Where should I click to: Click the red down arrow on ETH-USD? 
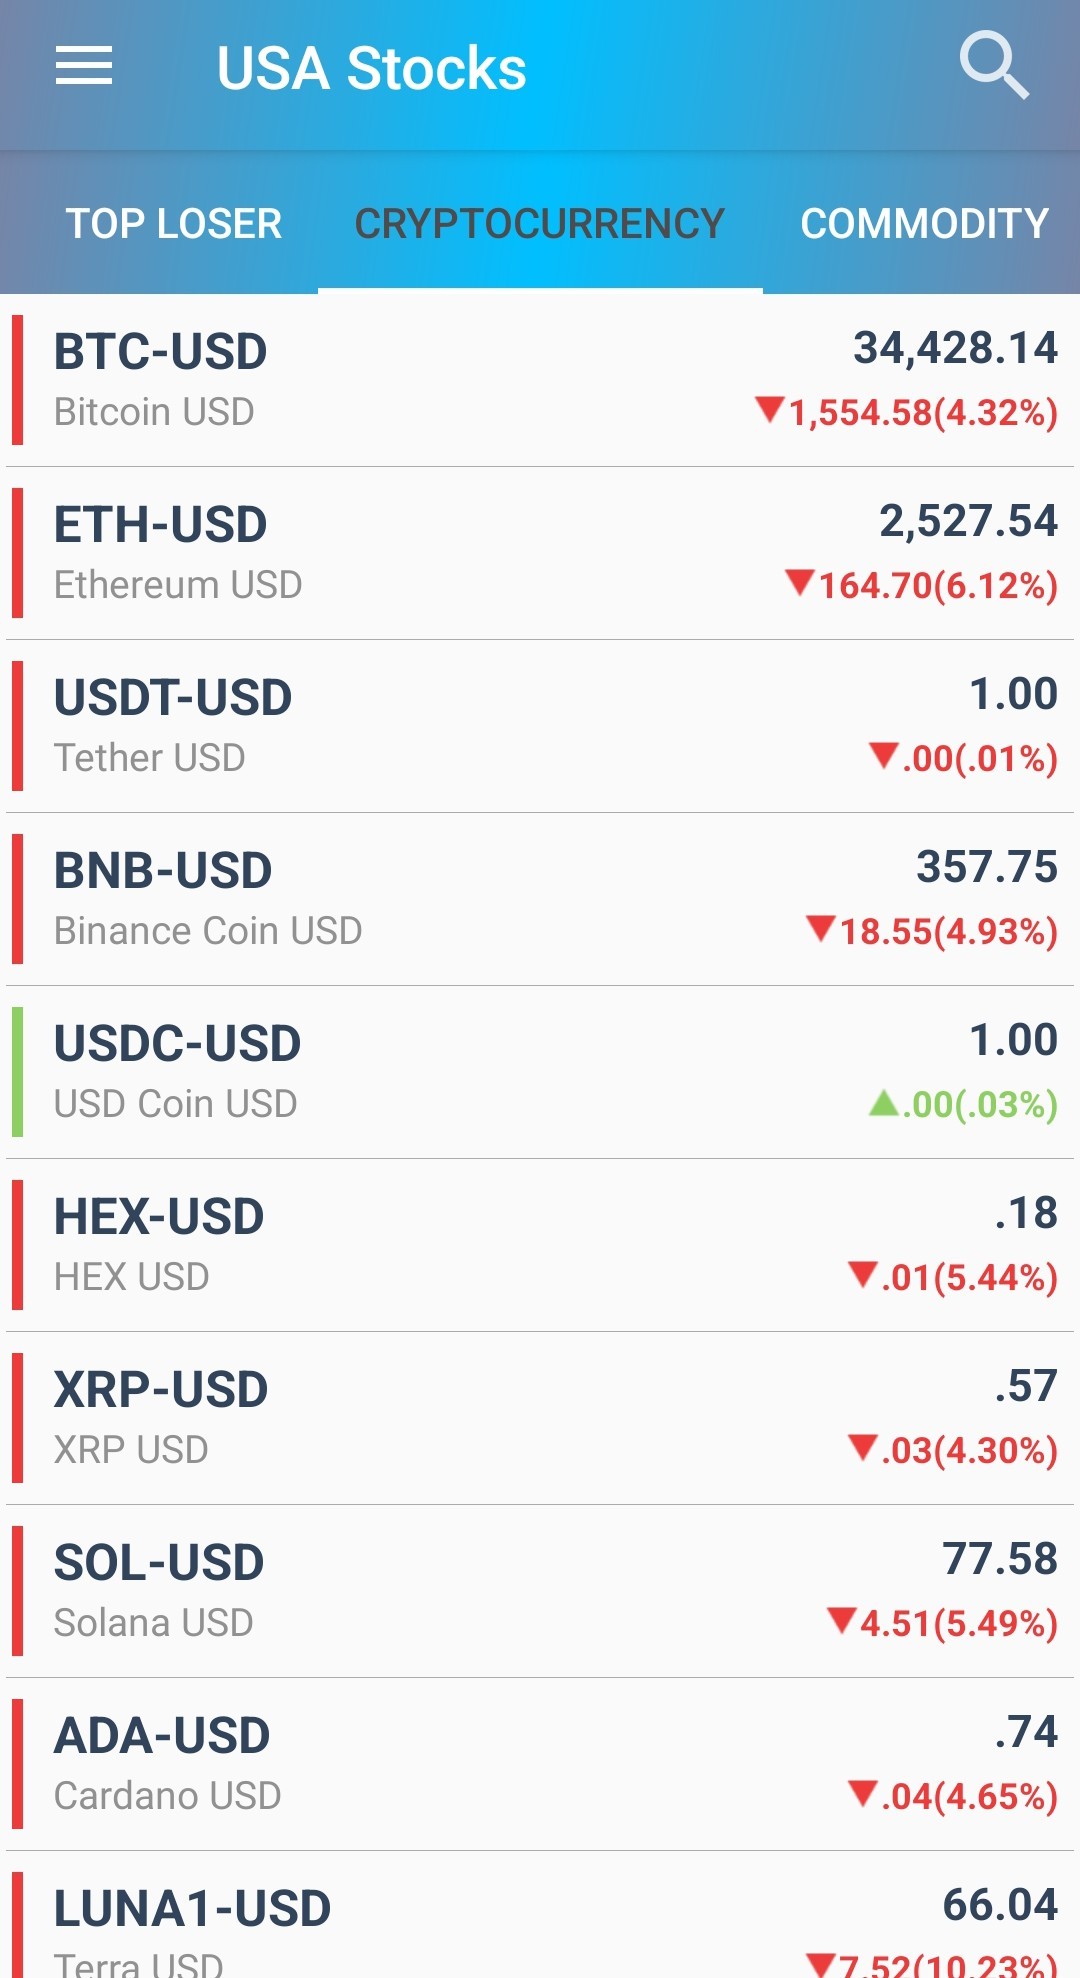[x=800, y=582]
